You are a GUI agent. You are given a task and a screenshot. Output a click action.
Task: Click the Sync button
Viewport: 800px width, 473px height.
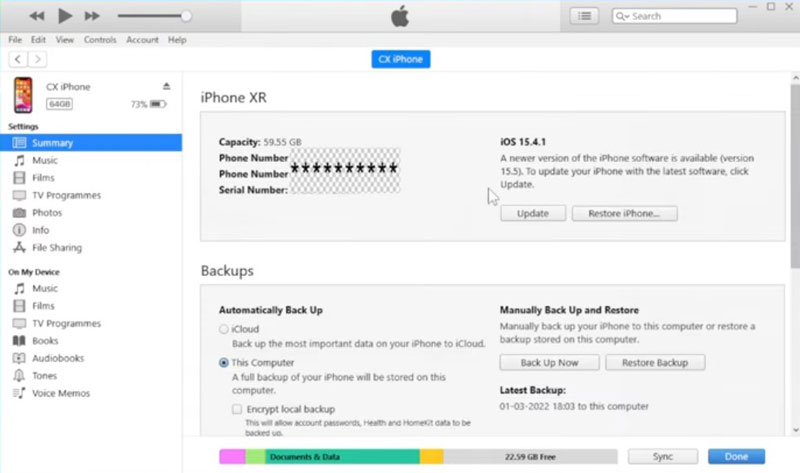pos(663,457)
